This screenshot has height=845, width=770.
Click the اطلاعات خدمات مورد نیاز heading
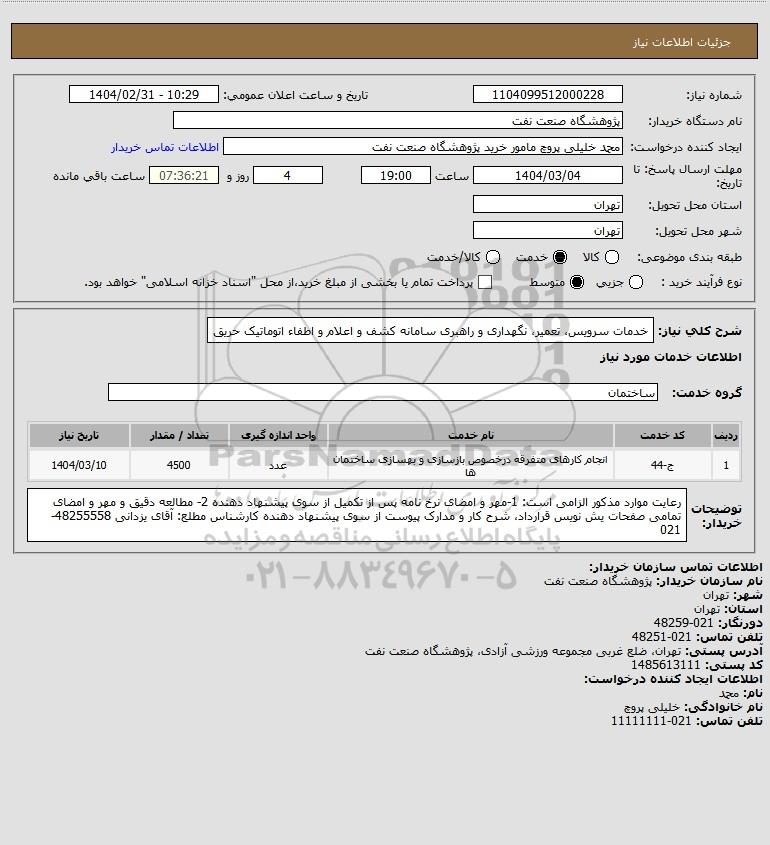click(x=670, y=357)
